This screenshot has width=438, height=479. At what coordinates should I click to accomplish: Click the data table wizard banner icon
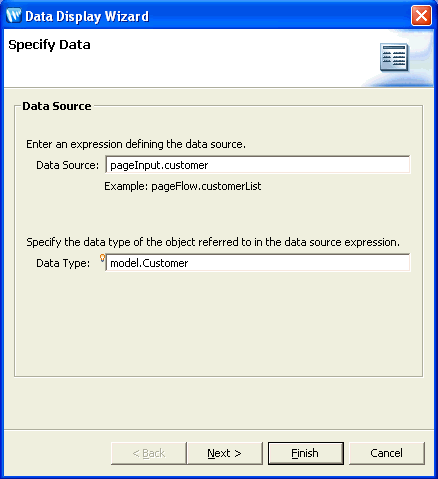tap(394, 57)
